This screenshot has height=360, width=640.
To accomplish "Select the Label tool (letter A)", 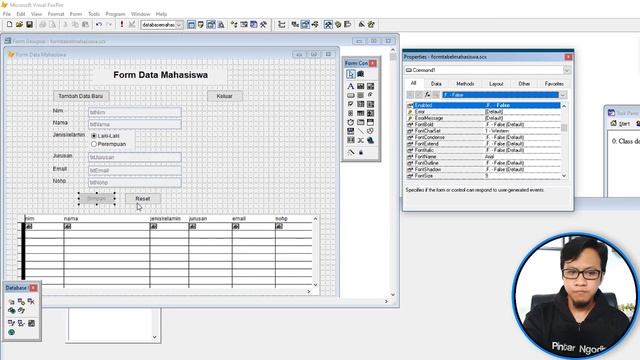I will [x=351, y=86].
